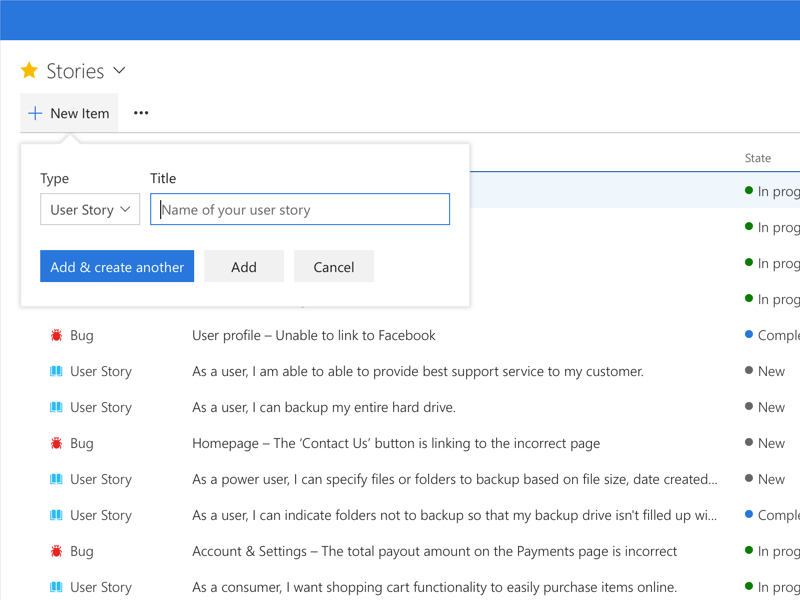Click the user story icon for best support service

(x=56, y=371)
